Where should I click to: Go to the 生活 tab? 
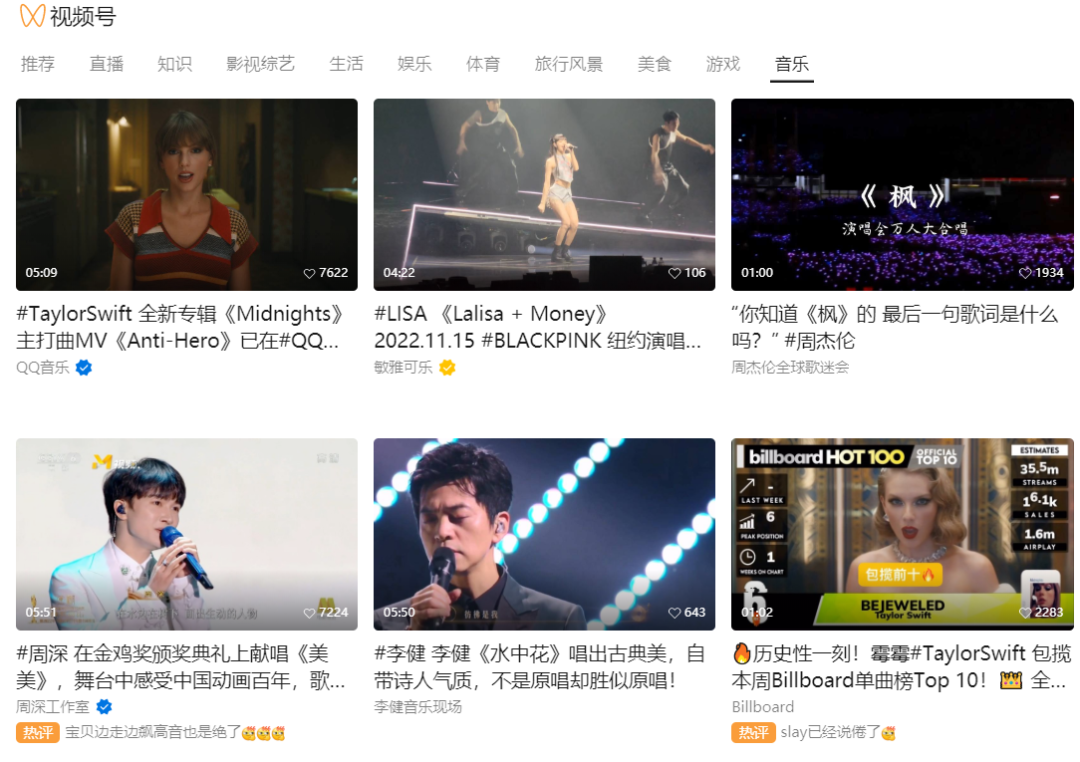coord(346,64)
